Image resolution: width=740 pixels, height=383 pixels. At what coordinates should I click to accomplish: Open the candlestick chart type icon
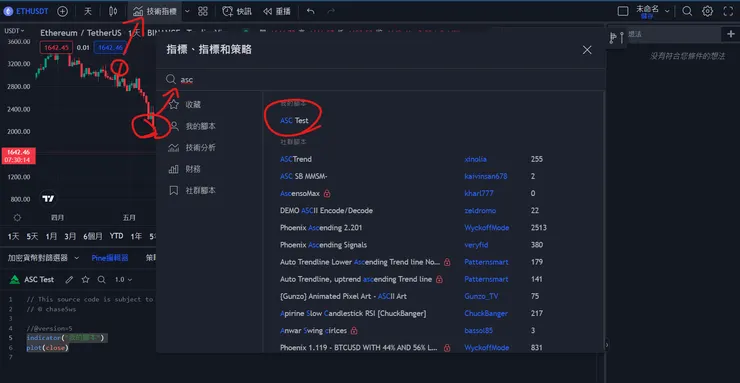coord(113,11)
